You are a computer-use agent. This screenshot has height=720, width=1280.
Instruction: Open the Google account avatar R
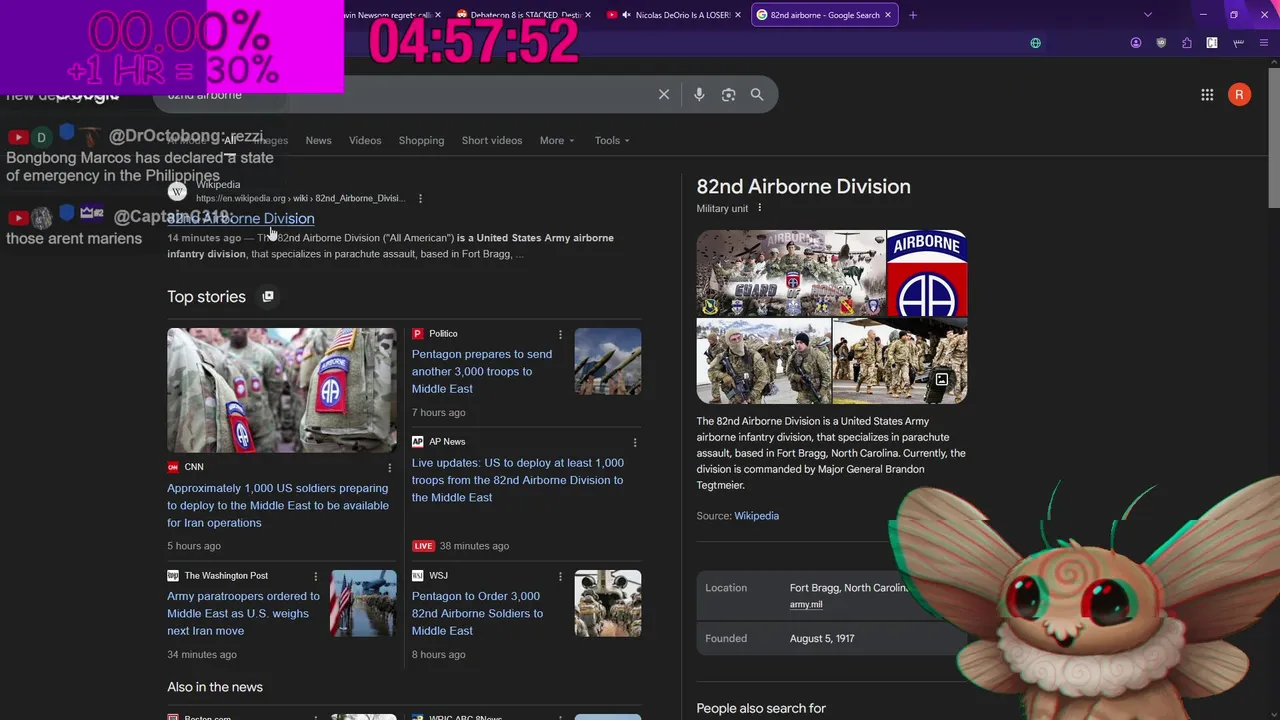tap(1239, 94)
